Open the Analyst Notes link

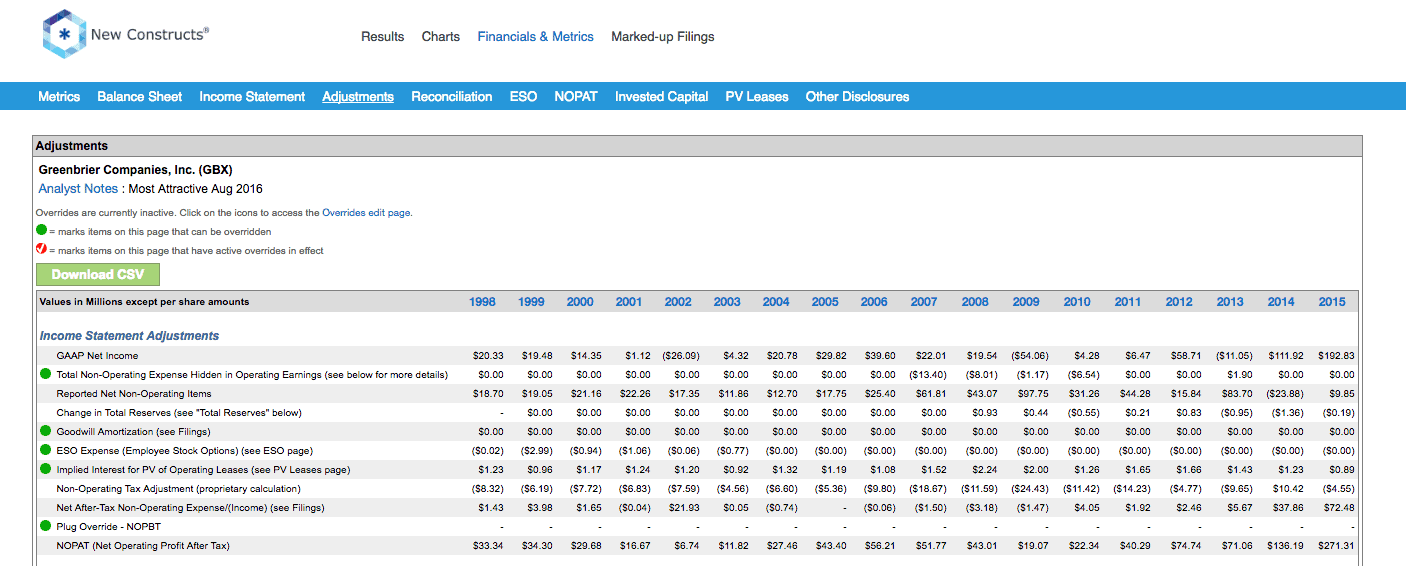tap(78, 189)
